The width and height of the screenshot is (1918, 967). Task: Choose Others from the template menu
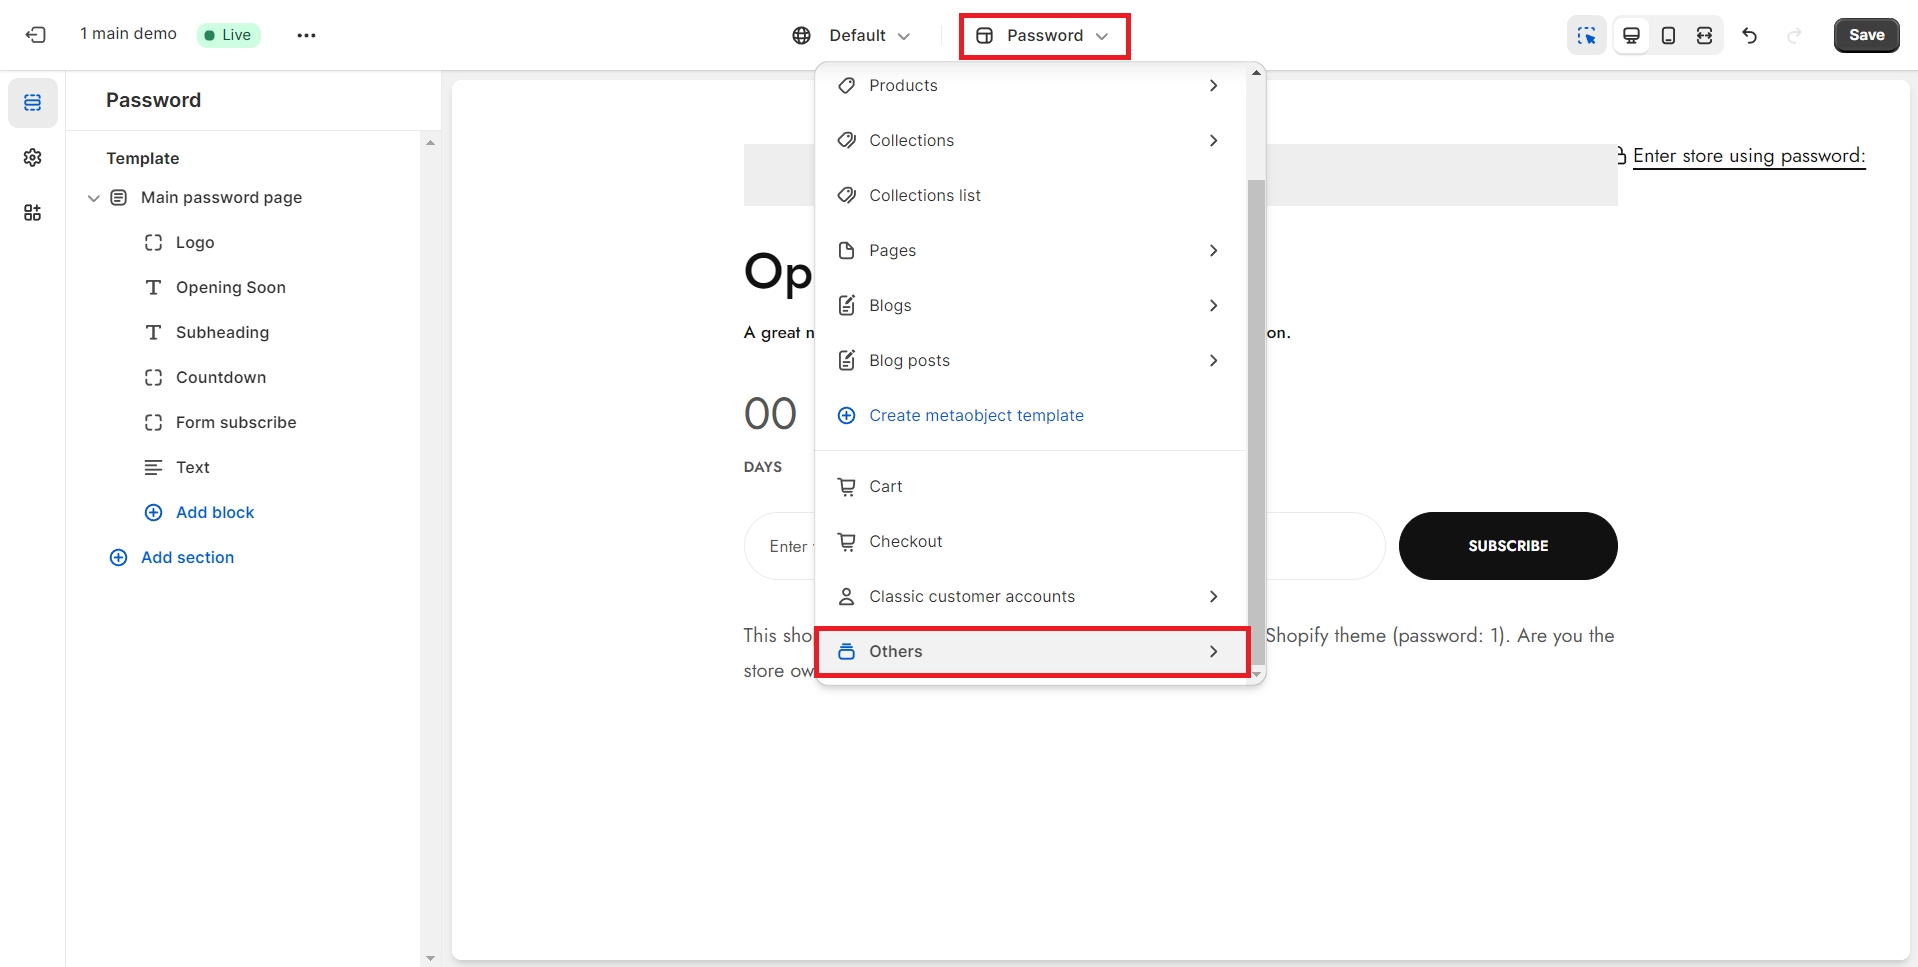click(x=1031, y=651)
